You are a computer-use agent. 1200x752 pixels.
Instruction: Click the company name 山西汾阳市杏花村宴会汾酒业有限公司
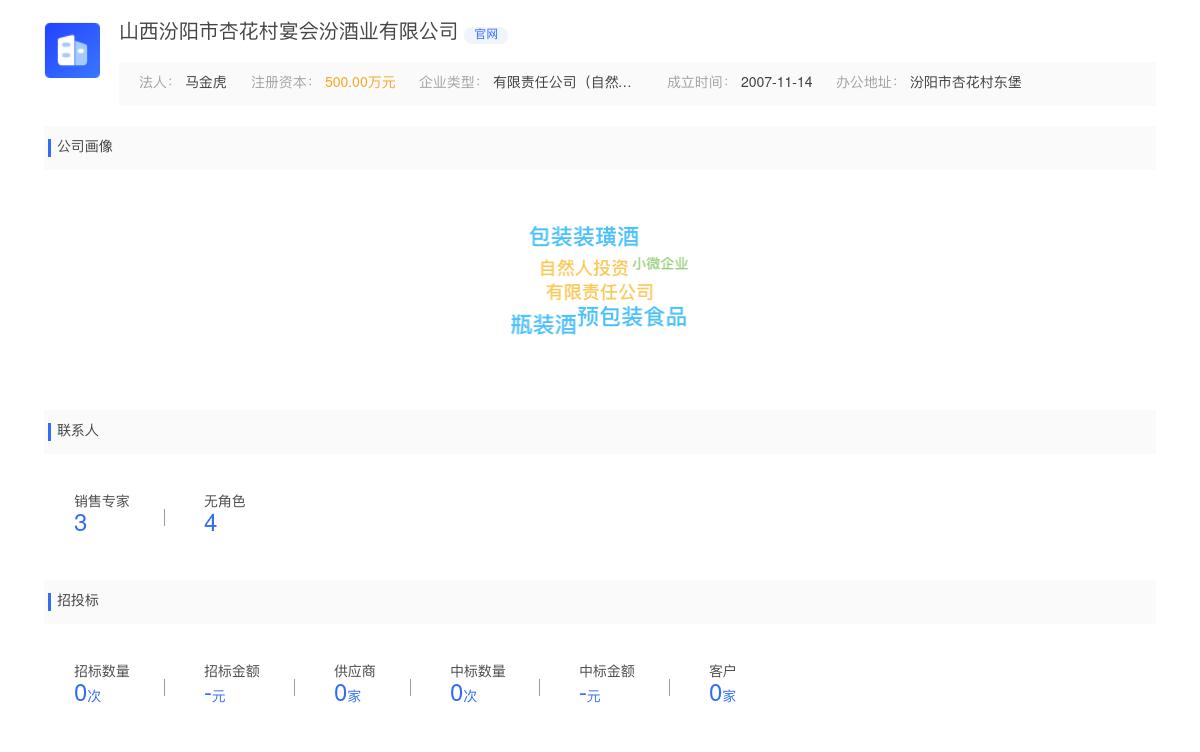288,32
